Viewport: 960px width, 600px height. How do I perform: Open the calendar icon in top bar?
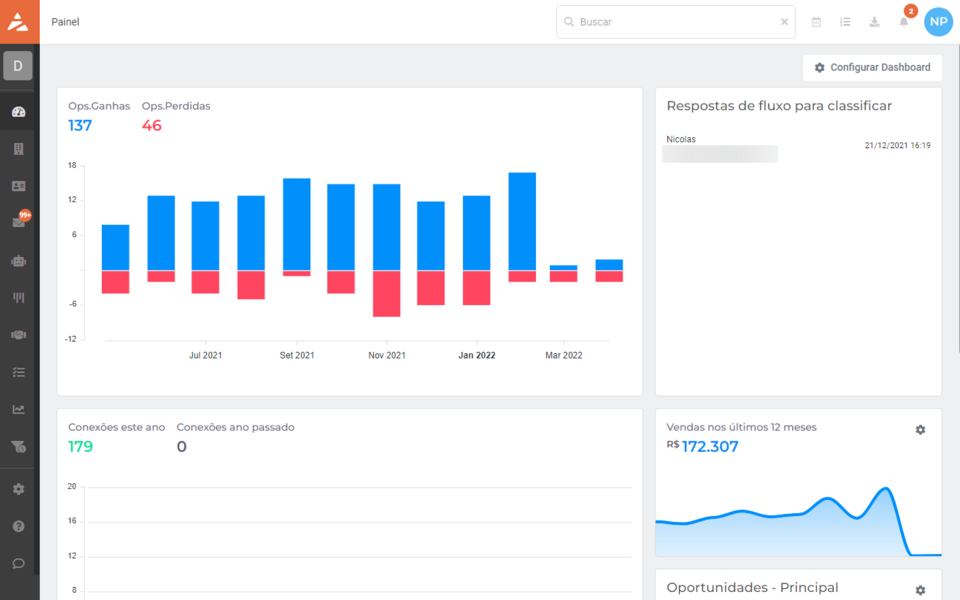(816, 22)
